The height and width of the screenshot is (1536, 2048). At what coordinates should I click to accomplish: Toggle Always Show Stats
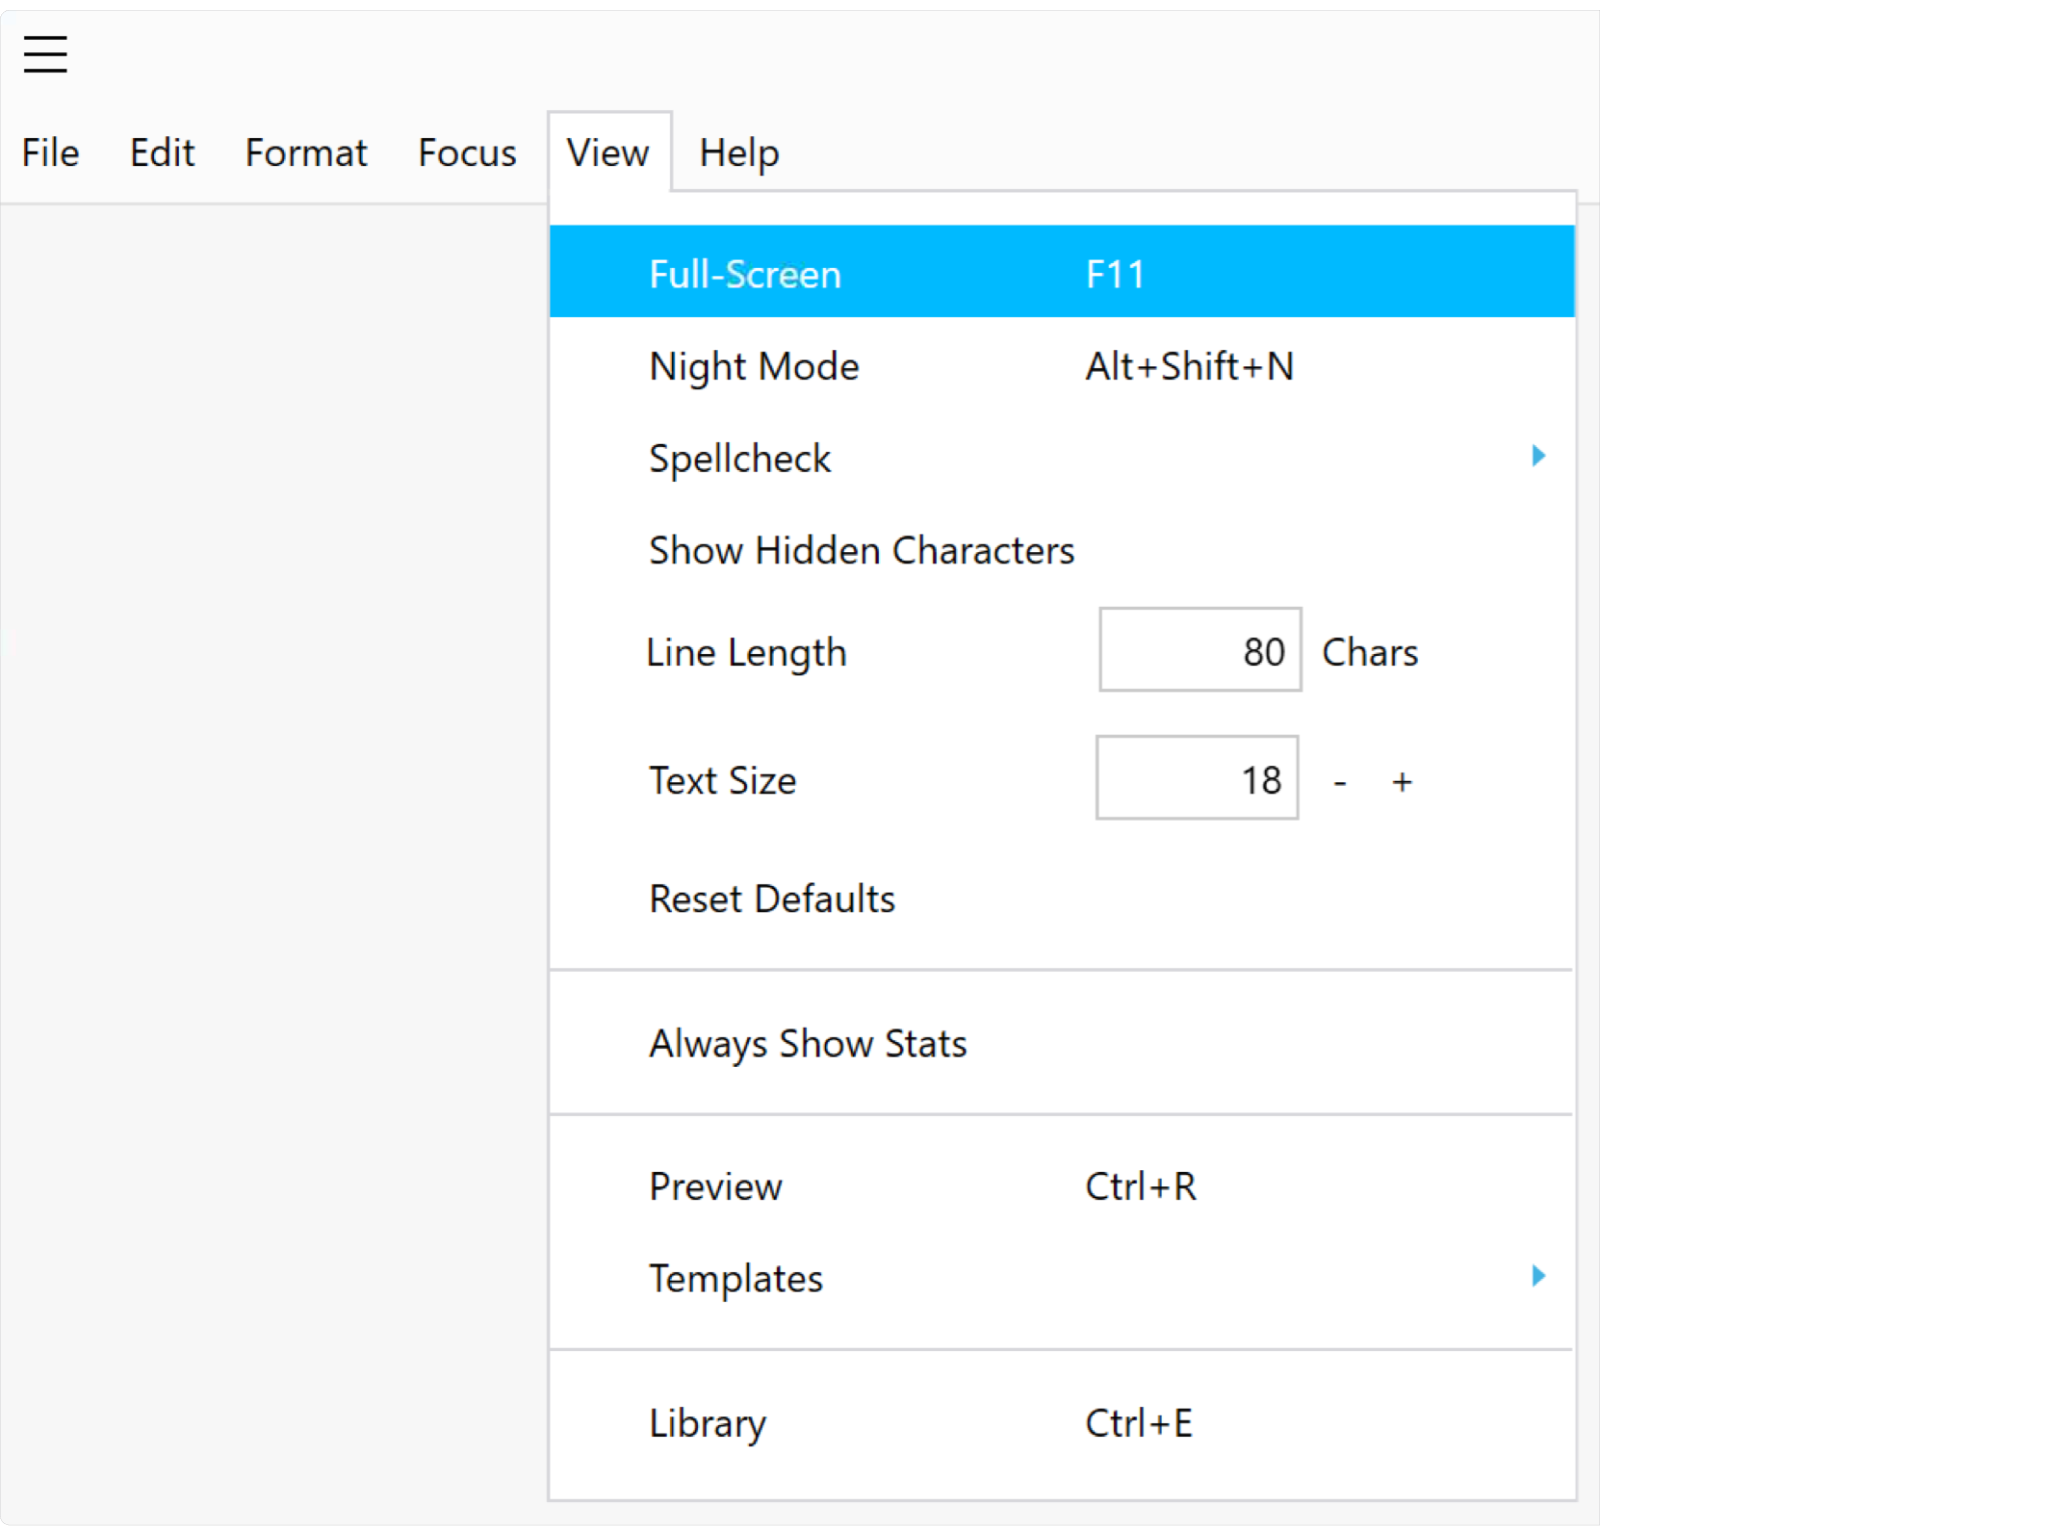1062,1043
